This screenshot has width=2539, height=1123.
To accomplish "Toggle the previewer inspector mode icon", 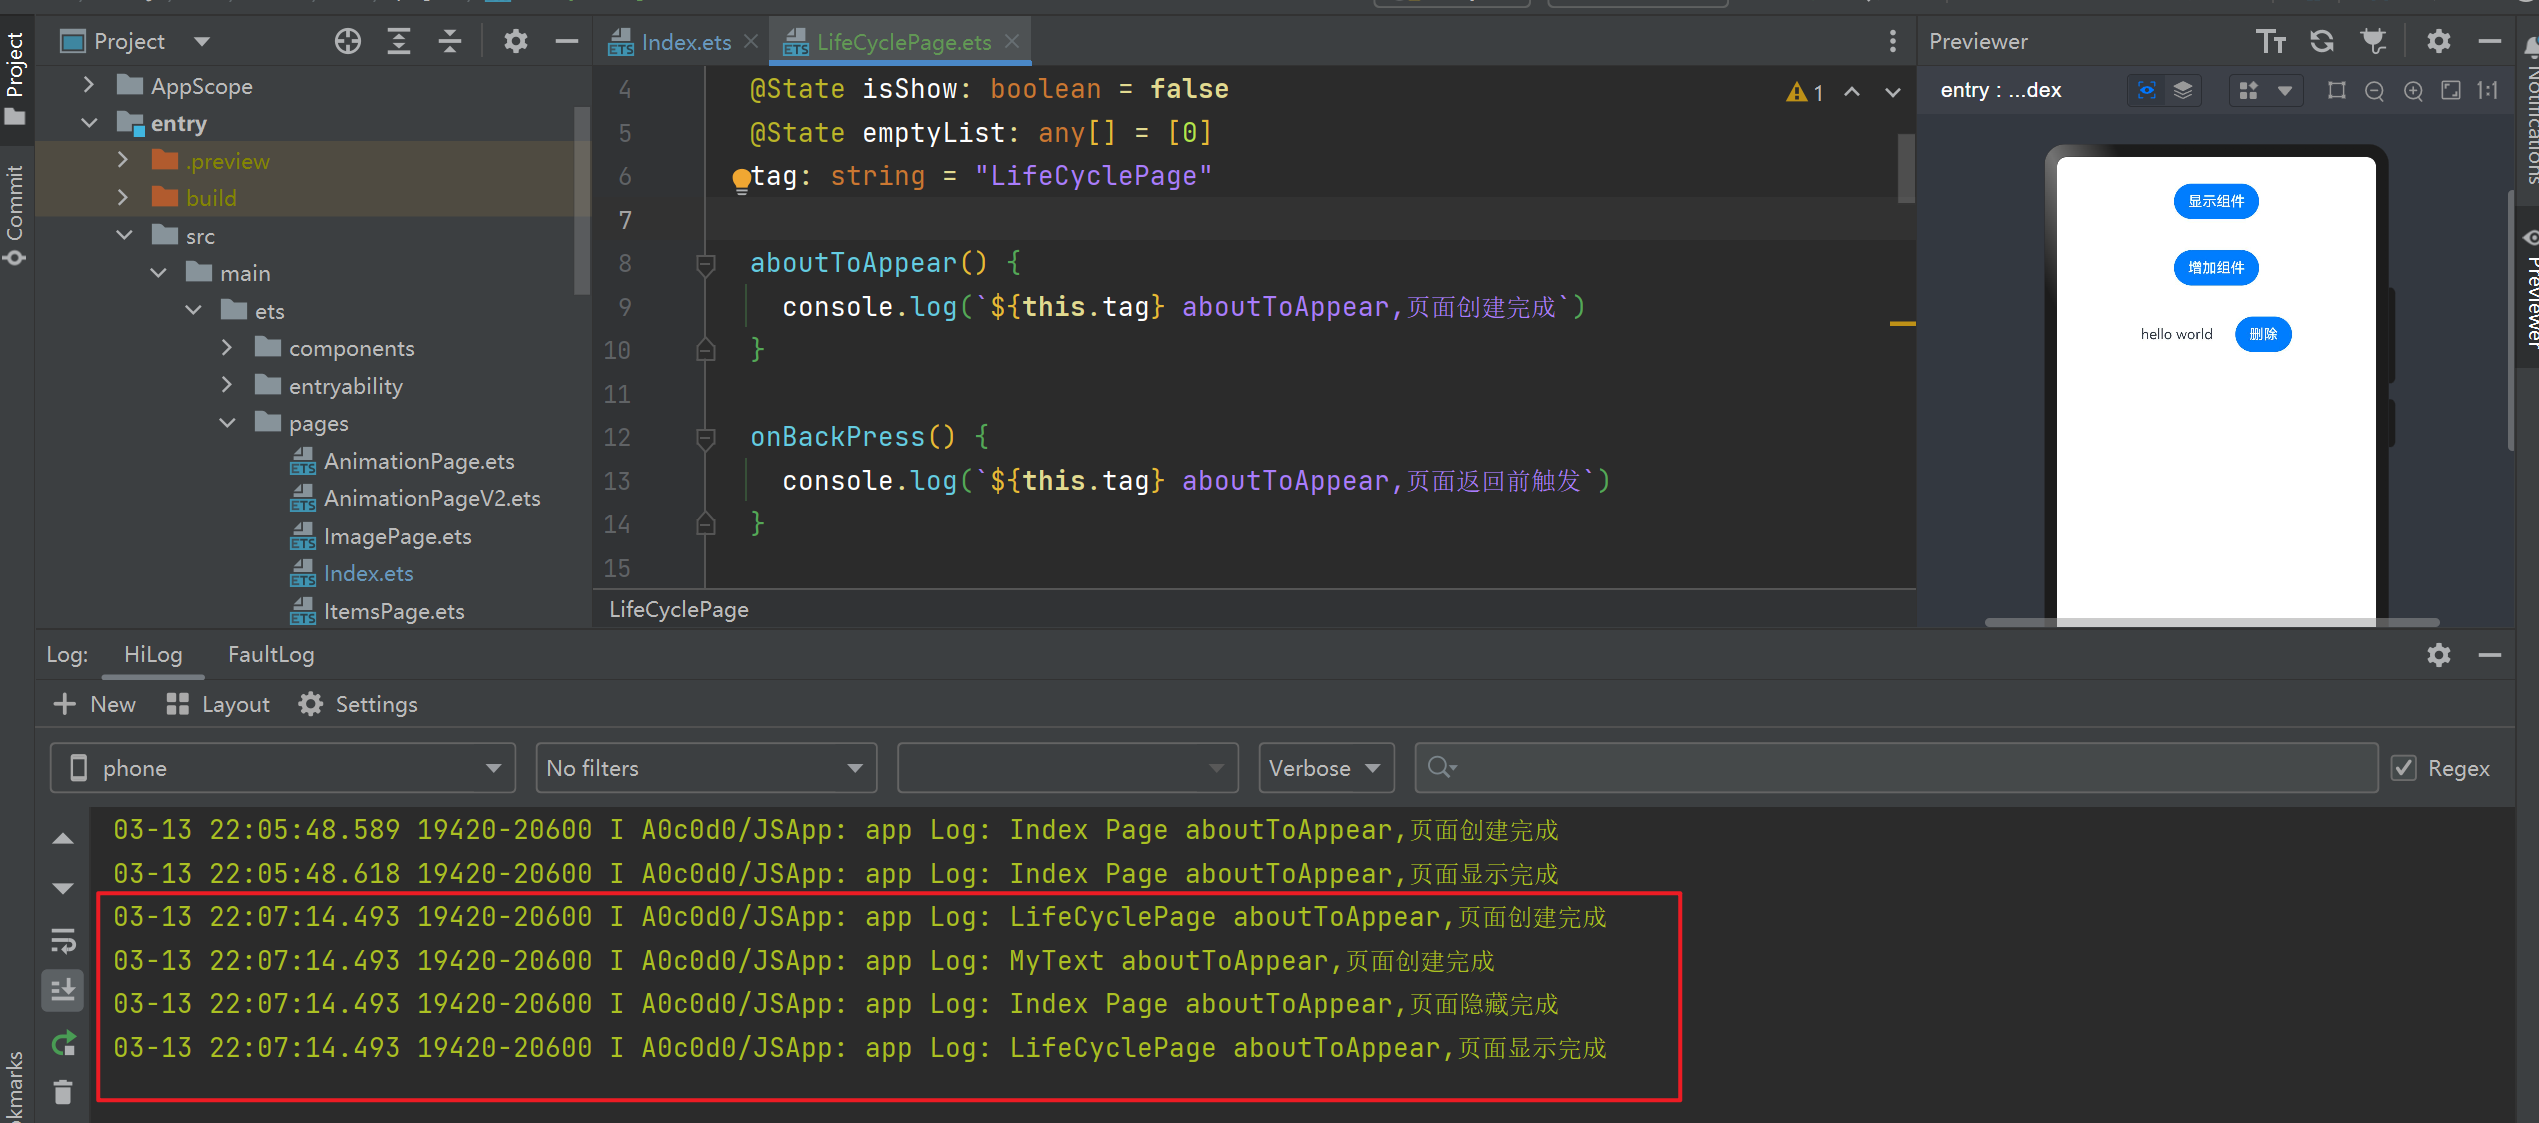I will (2146, 91).
